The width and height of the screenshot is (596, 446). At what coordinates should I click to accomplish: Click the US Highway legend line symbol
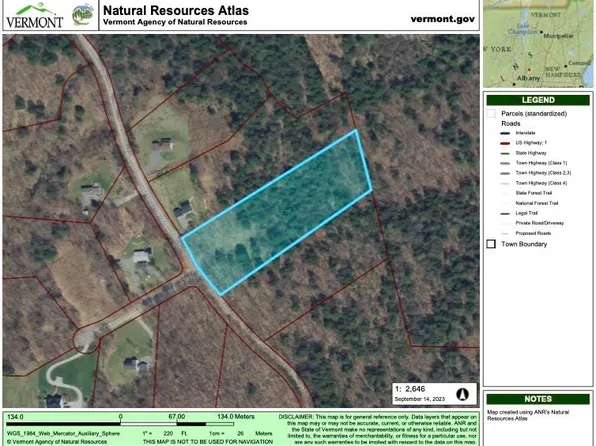point(505,143)
